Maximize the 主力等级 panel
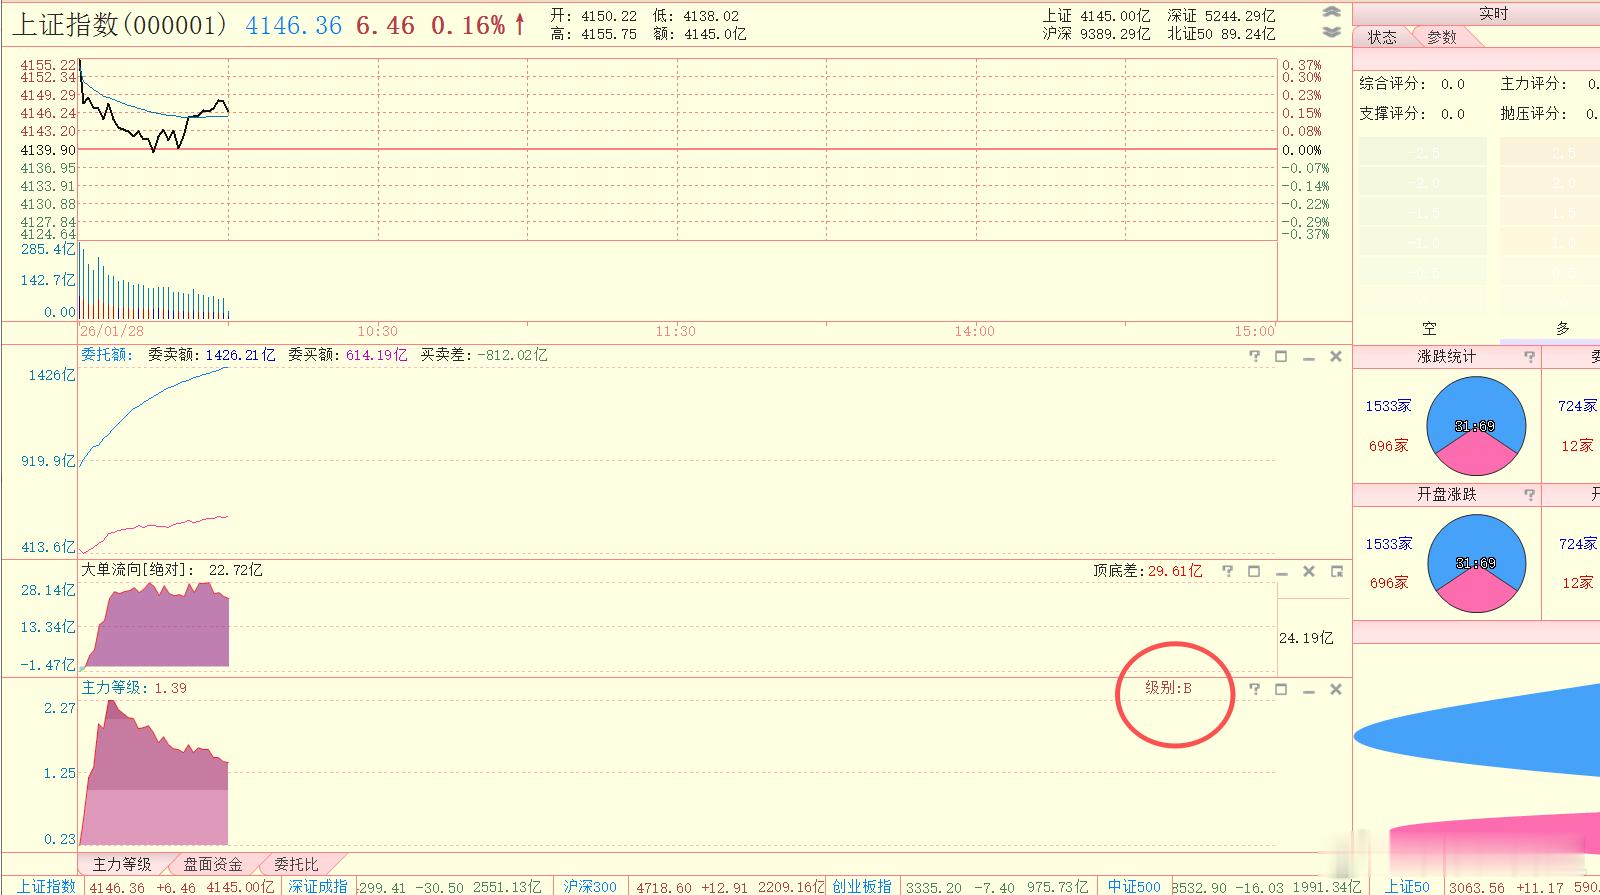Image resolution: width=1600 pixels, height=895 pixels. tap(1281, 689)
